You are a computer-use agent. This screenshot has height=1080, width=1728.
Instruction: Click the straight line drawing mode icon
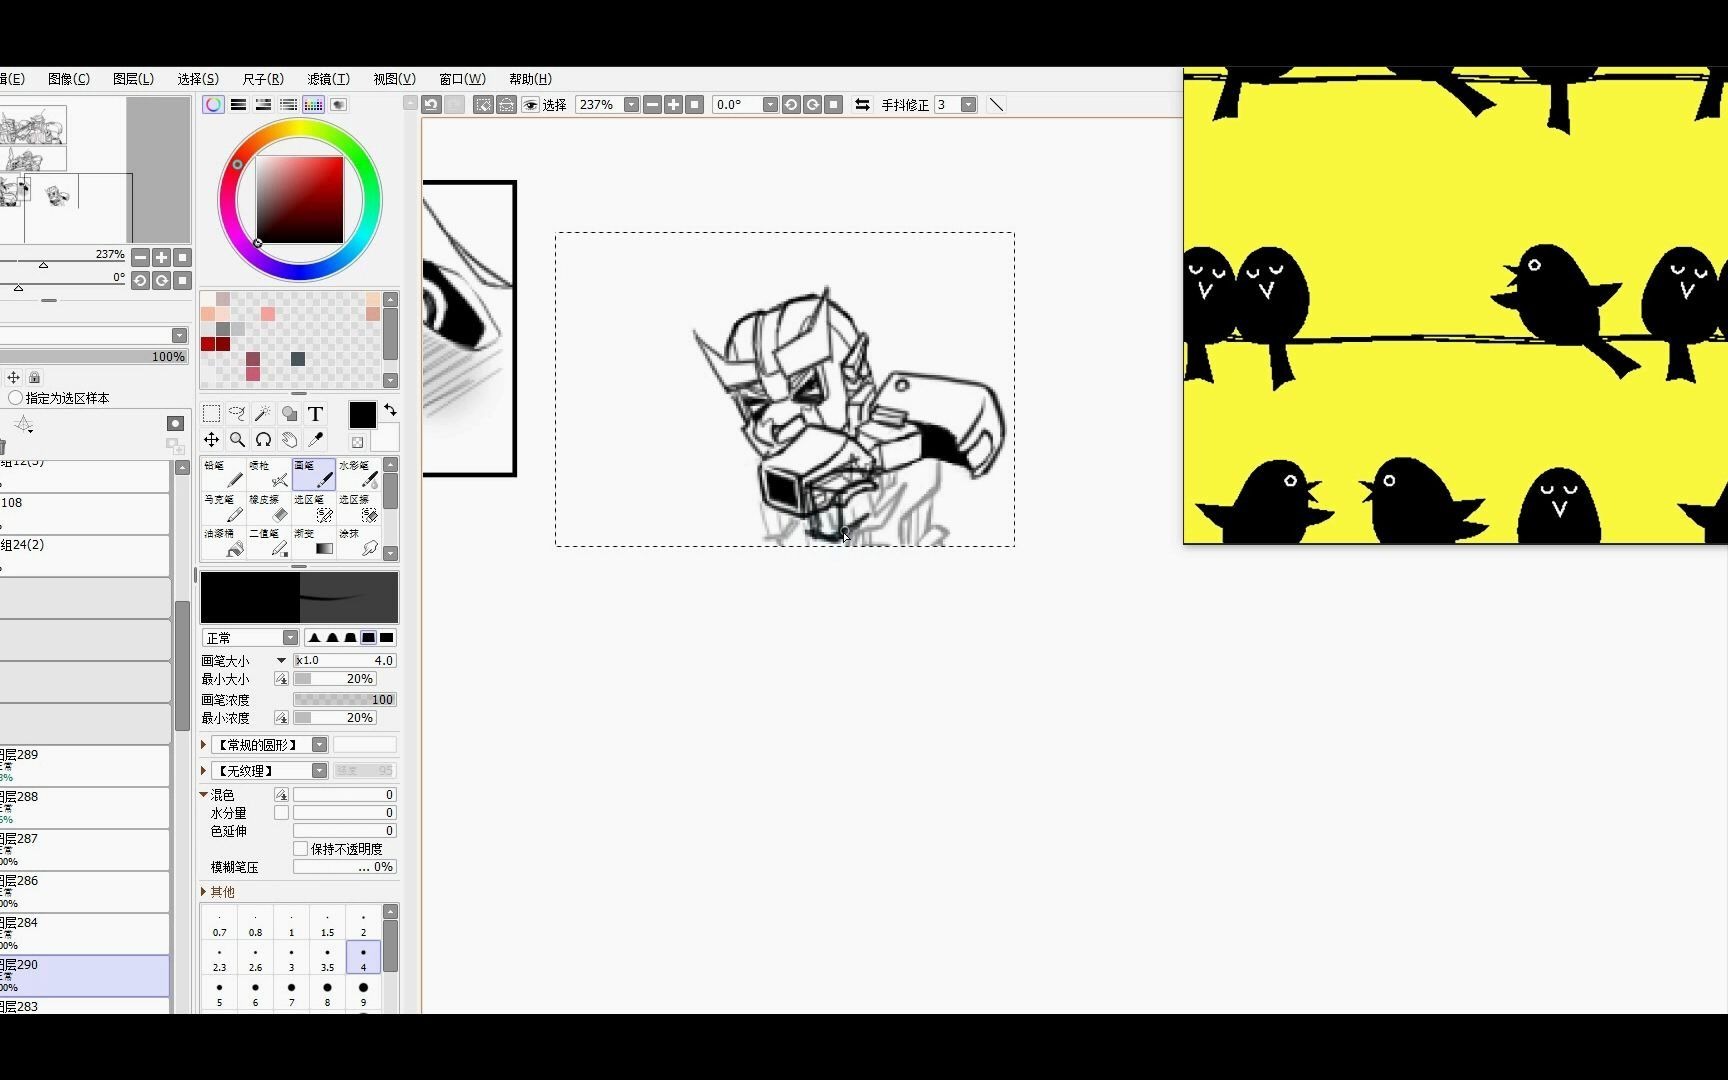coord(996,104)
